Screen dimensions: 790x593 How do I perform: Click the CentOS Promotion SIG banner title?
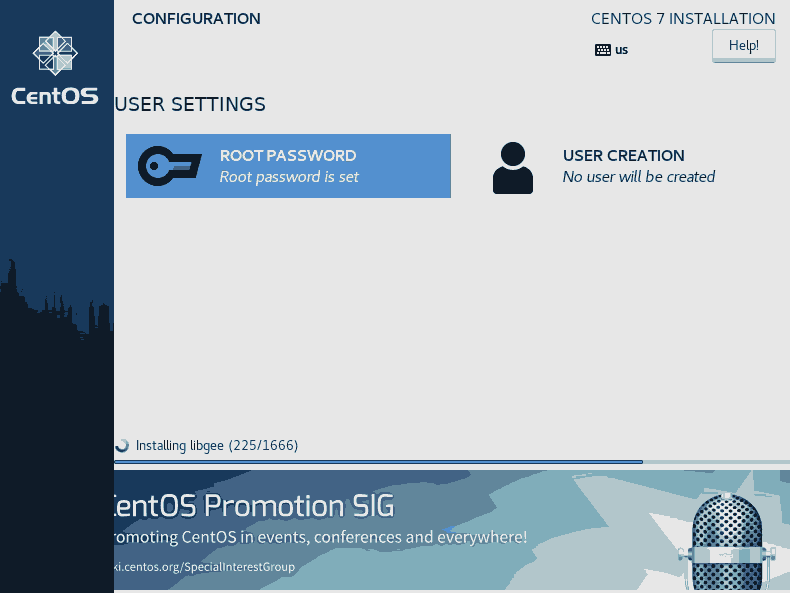pos(254,506)
